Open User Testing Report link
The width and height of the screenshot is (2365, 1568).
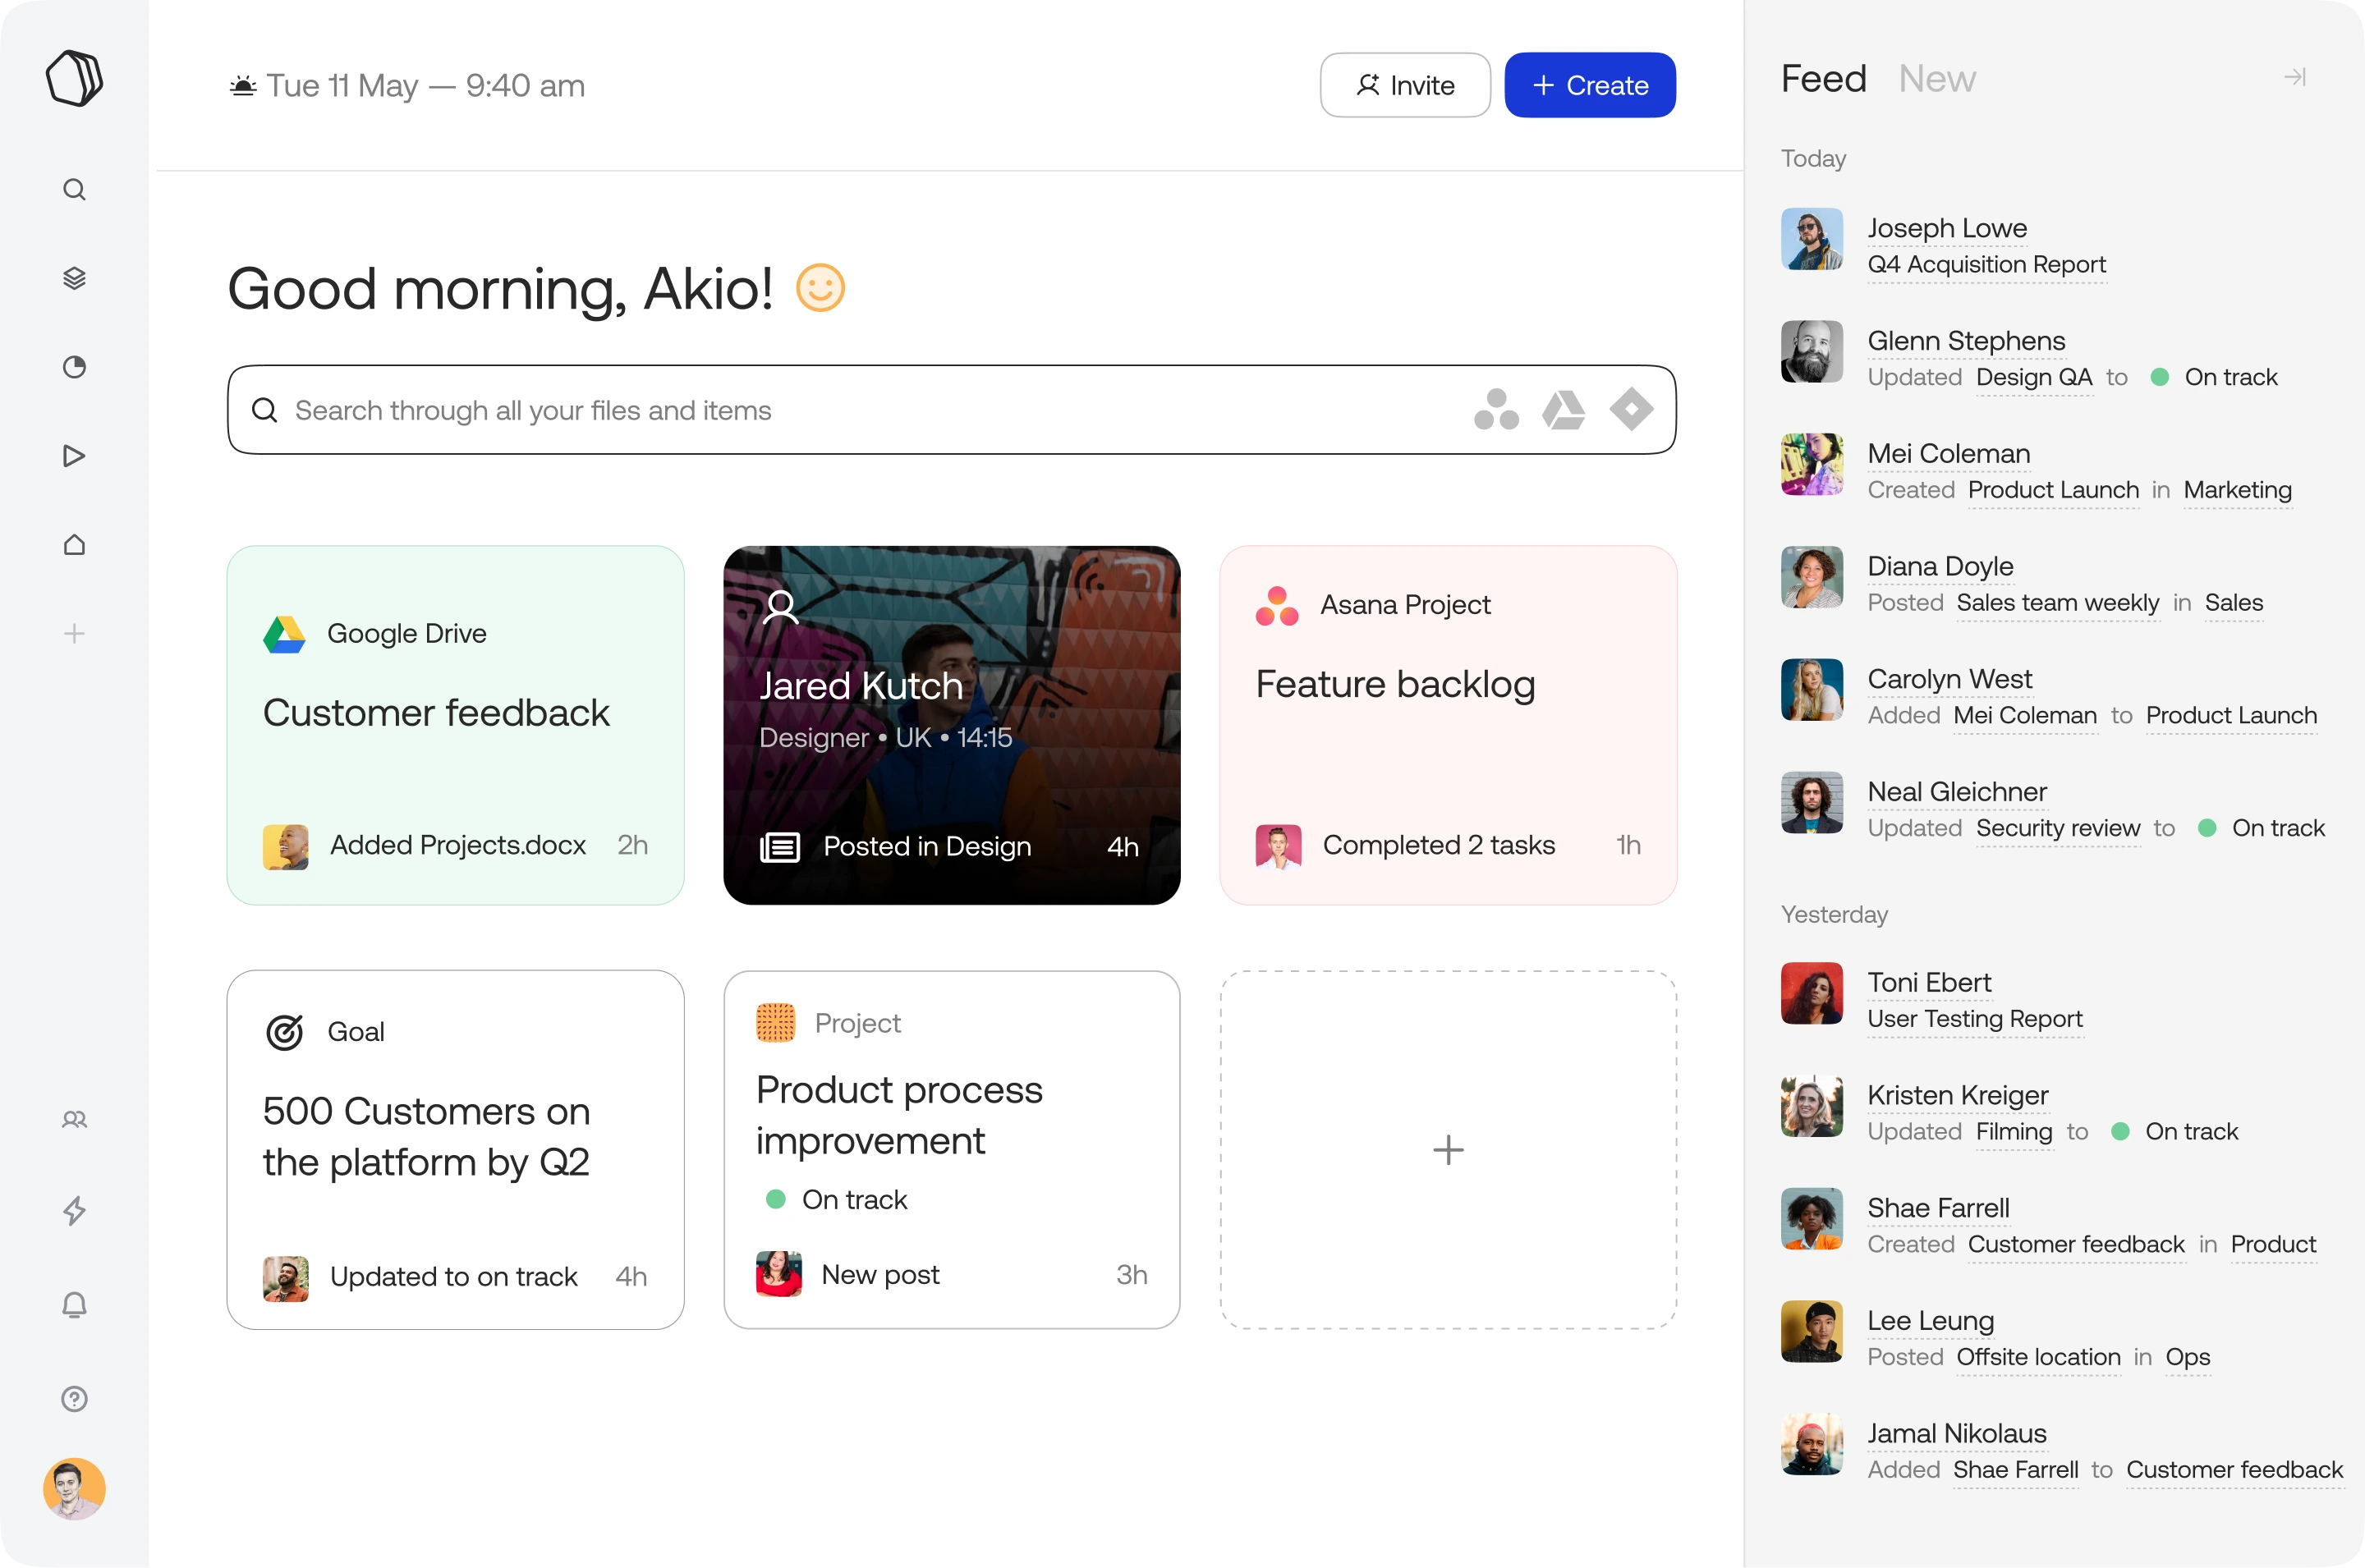(x=1975, y=1020)
